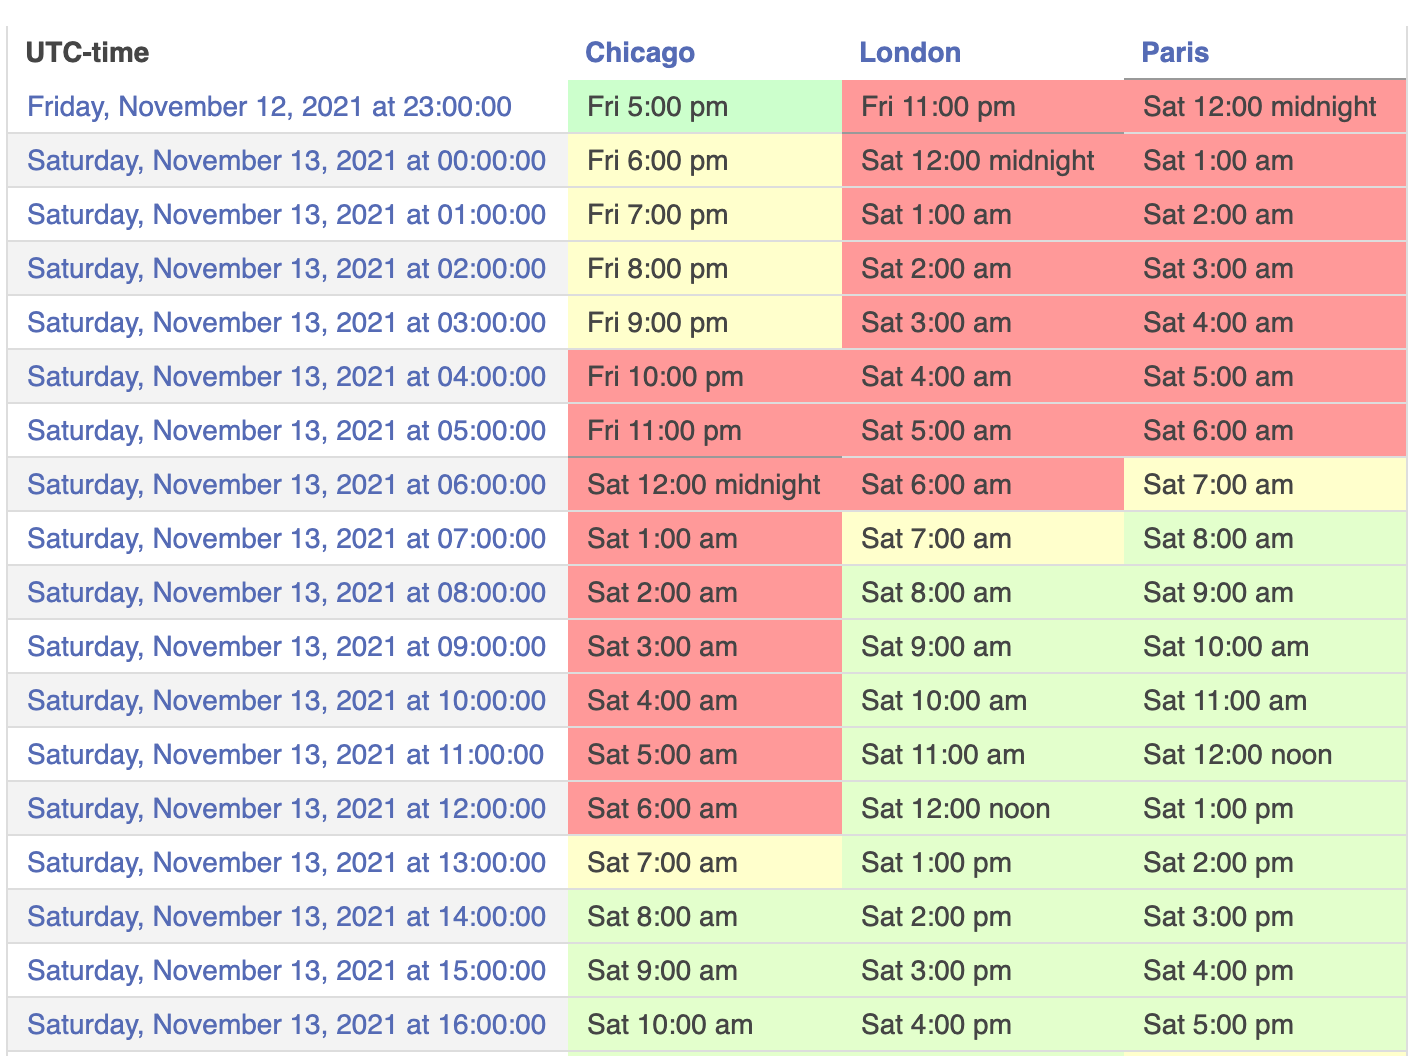
Task: Open the Saturday 03:00:00 UTC time link
Action: click(286, 323)
